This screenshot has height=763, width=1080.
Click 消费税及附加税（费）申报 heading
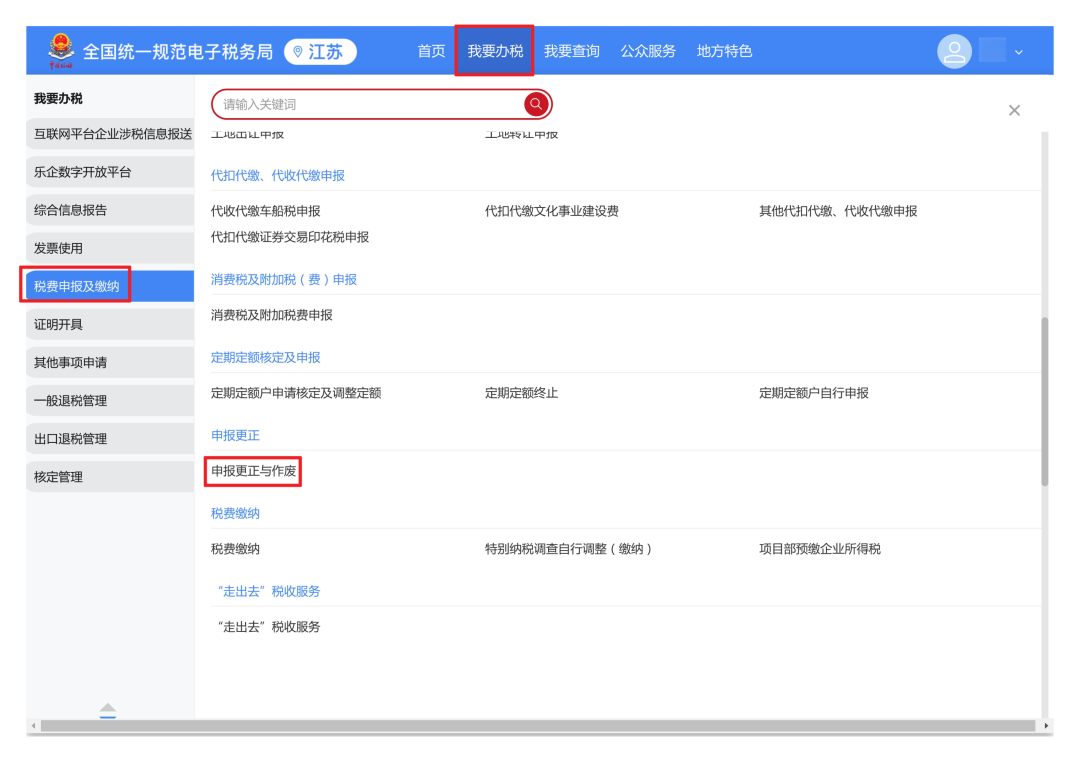[284, 280]
